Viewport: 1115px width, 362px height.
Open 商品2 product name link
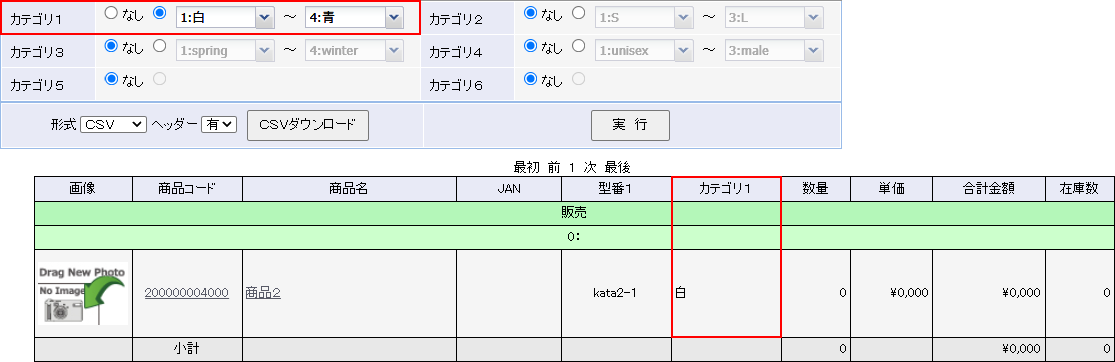coord(263,293)
